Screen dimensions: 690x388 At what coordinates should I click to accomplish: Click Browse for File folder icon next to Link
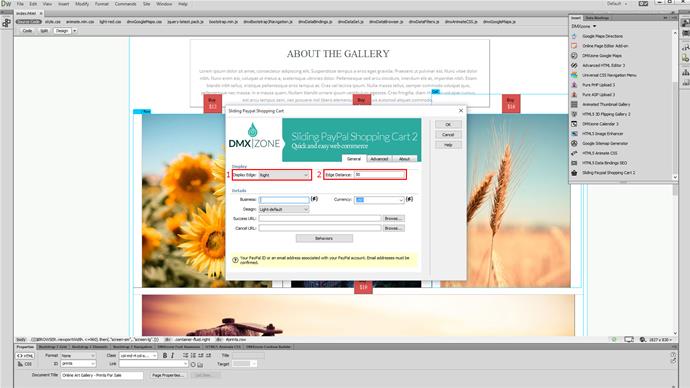pos(200,364)
